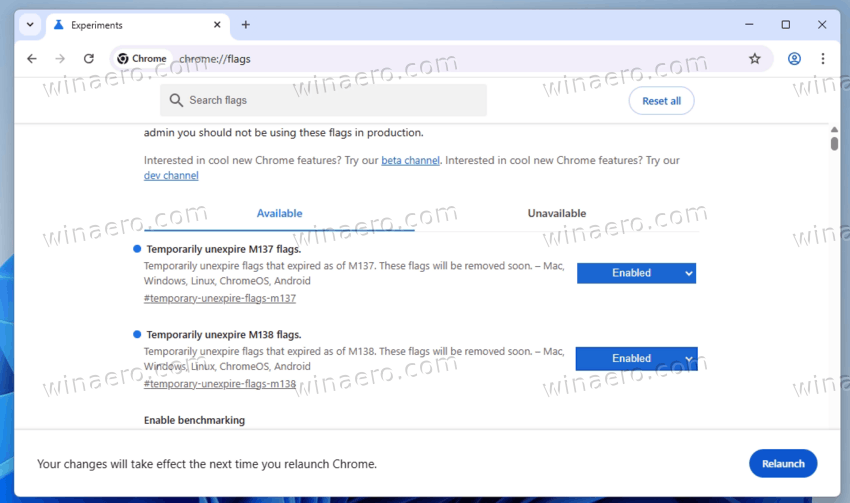
Task: Select the Experiments browser tab
Action: pos(138,25)
